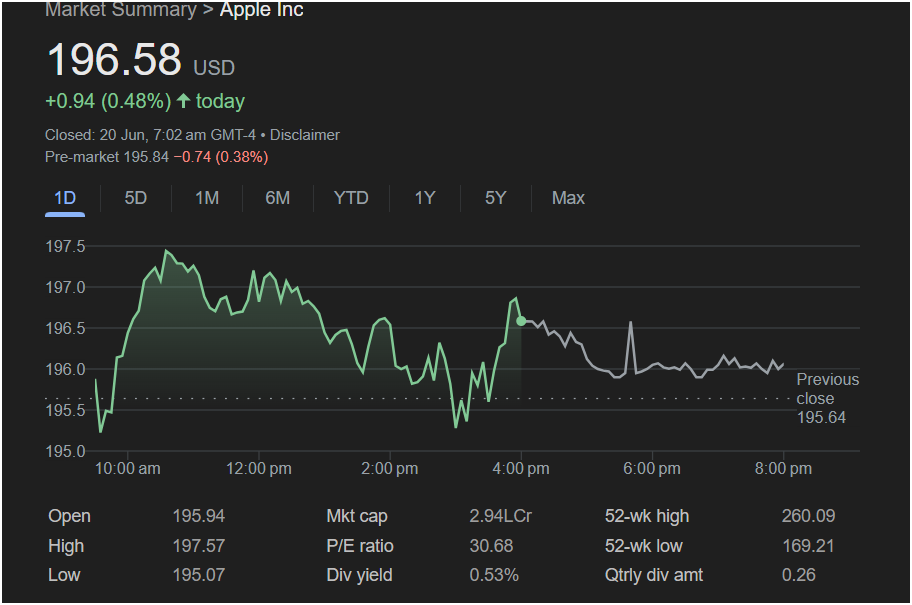The width and height of the screenshot is (912, 605).
Task: Open the Market Summary breadcrumb link
Action: [x=121, y=10]
